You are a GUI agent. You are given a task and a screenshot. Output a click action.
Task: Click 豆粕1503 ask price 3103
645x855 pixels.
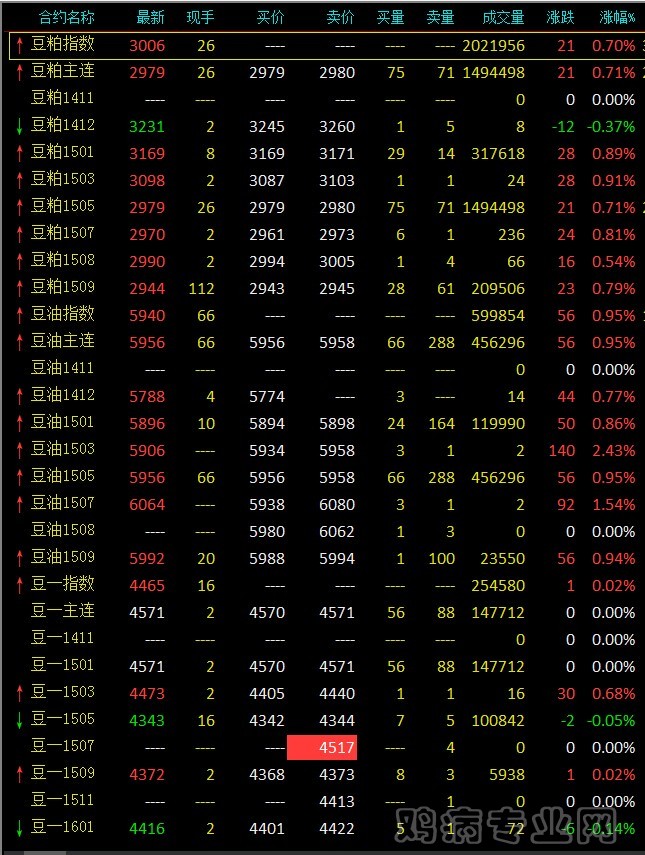[x=337, y=180]
